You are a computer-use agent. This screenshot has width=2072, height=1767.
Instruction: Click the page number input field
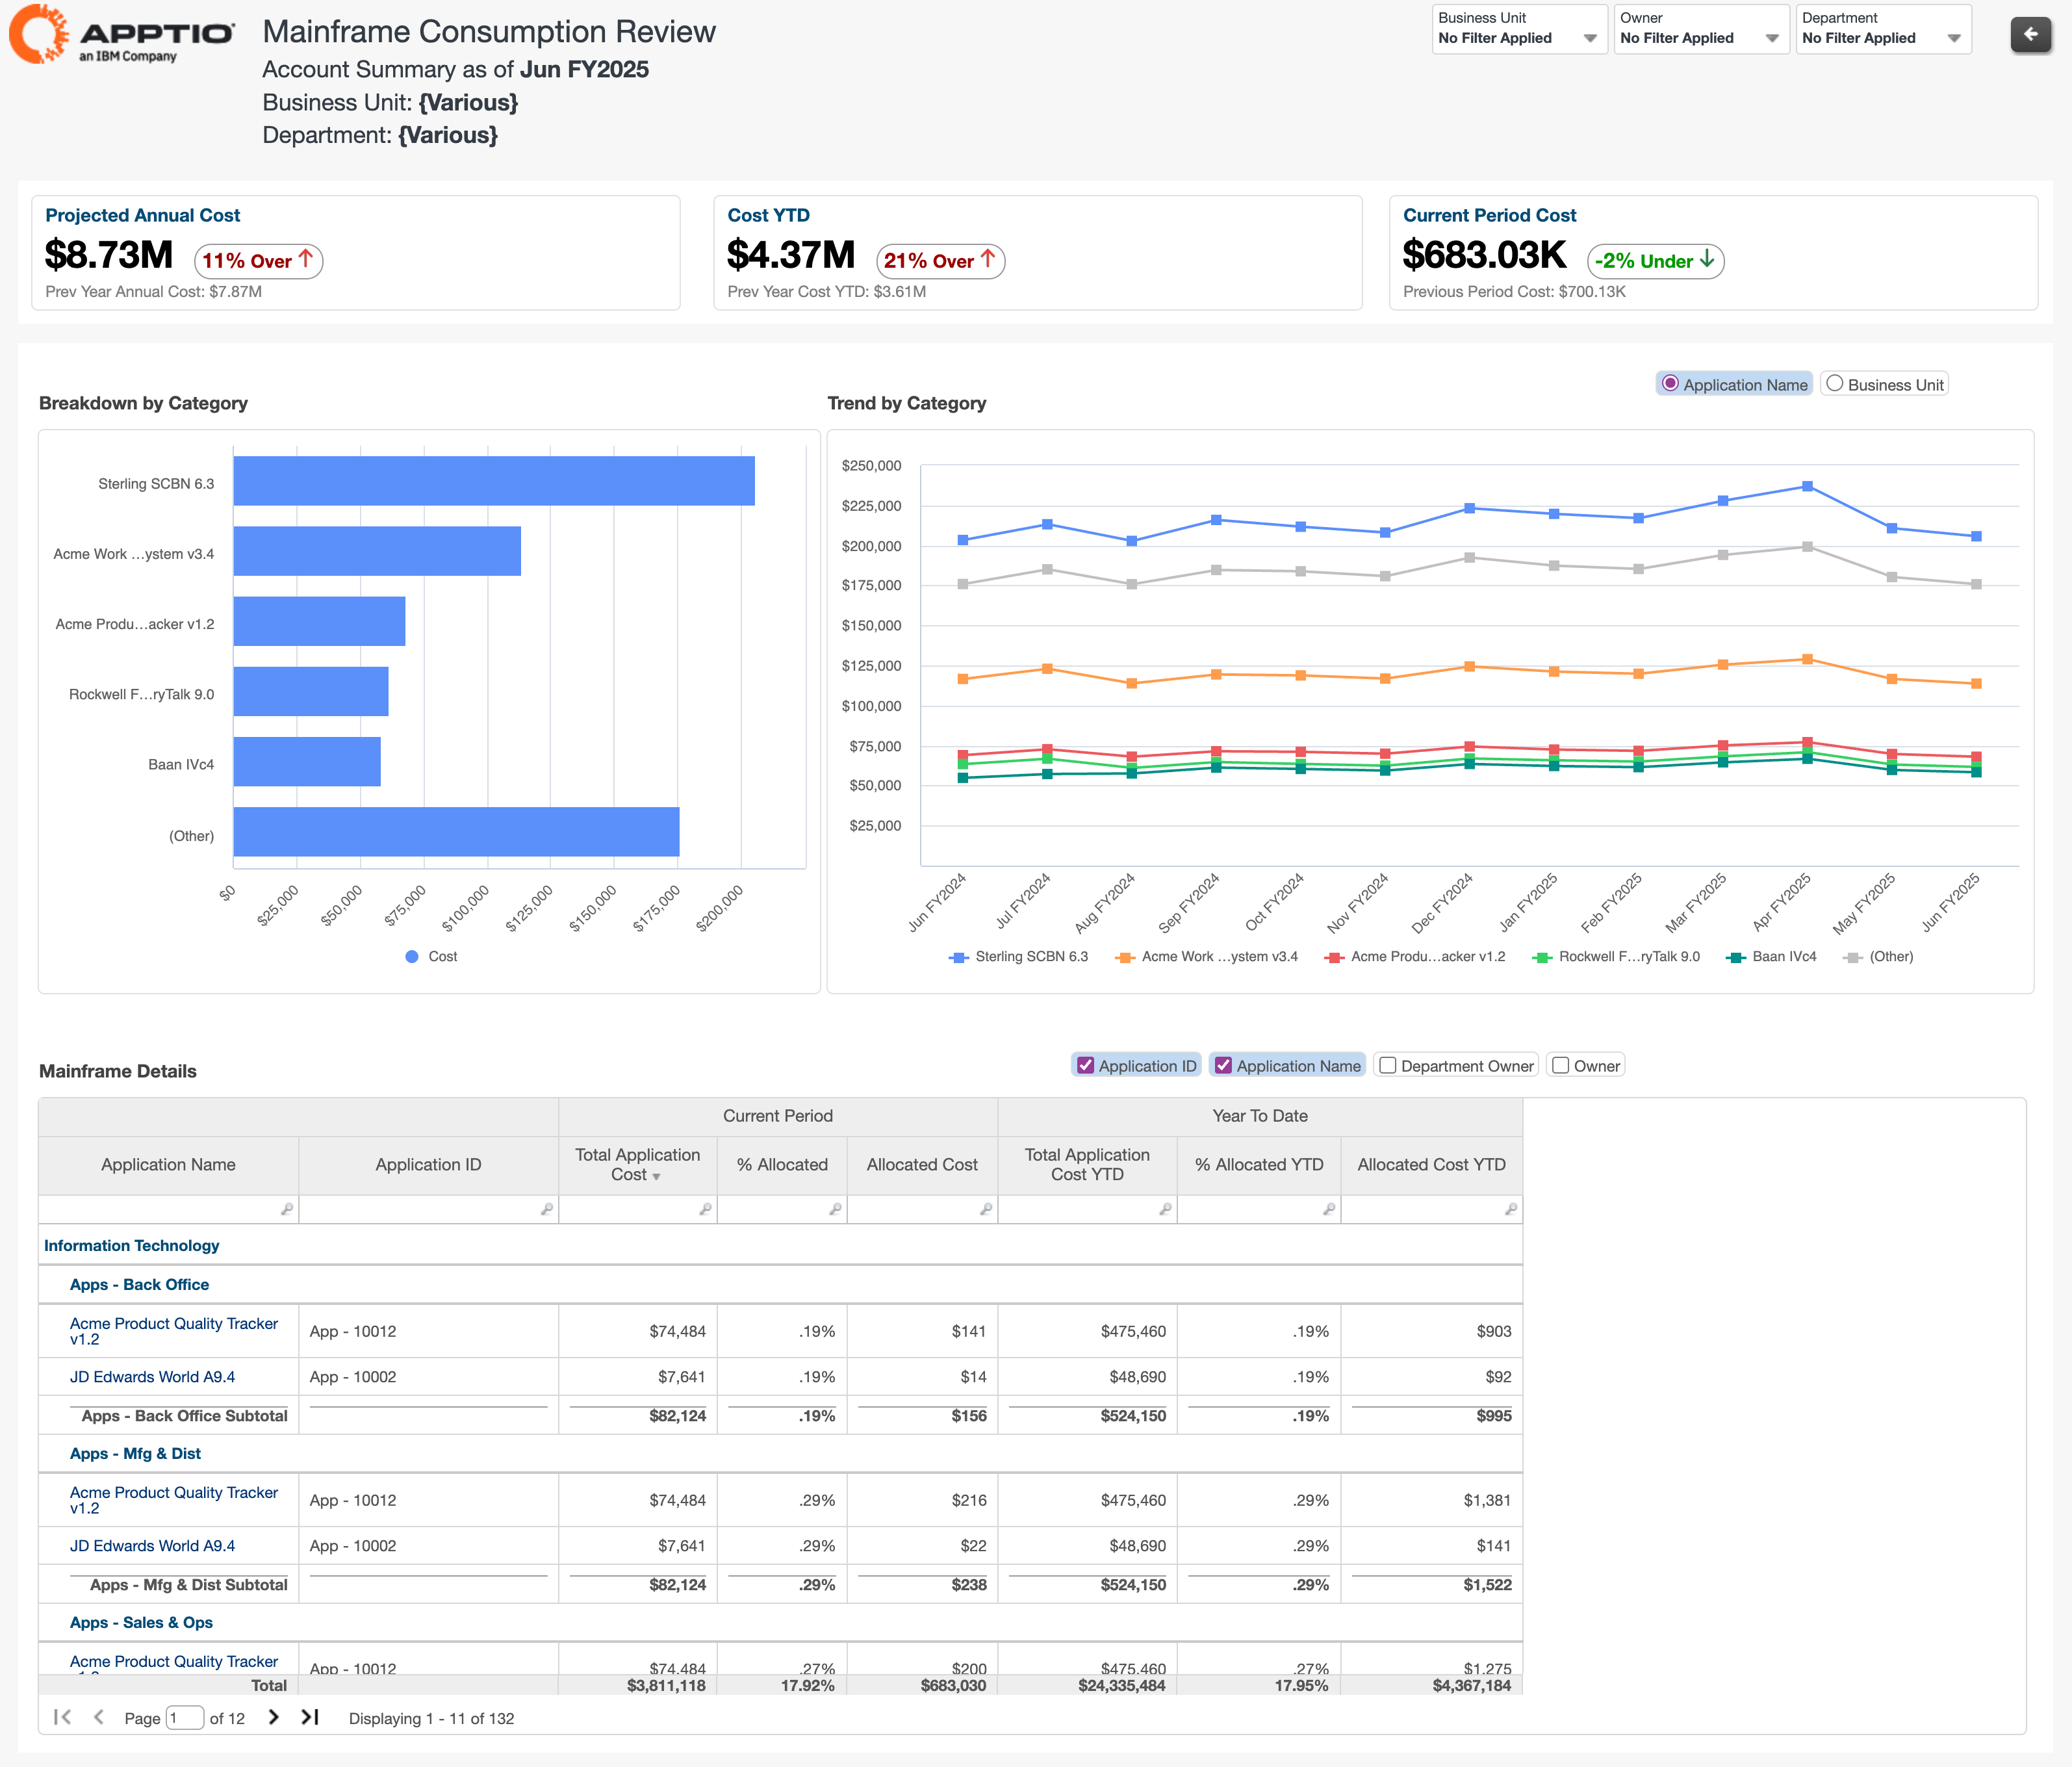pyautogui.click(x=185, y=1718)
